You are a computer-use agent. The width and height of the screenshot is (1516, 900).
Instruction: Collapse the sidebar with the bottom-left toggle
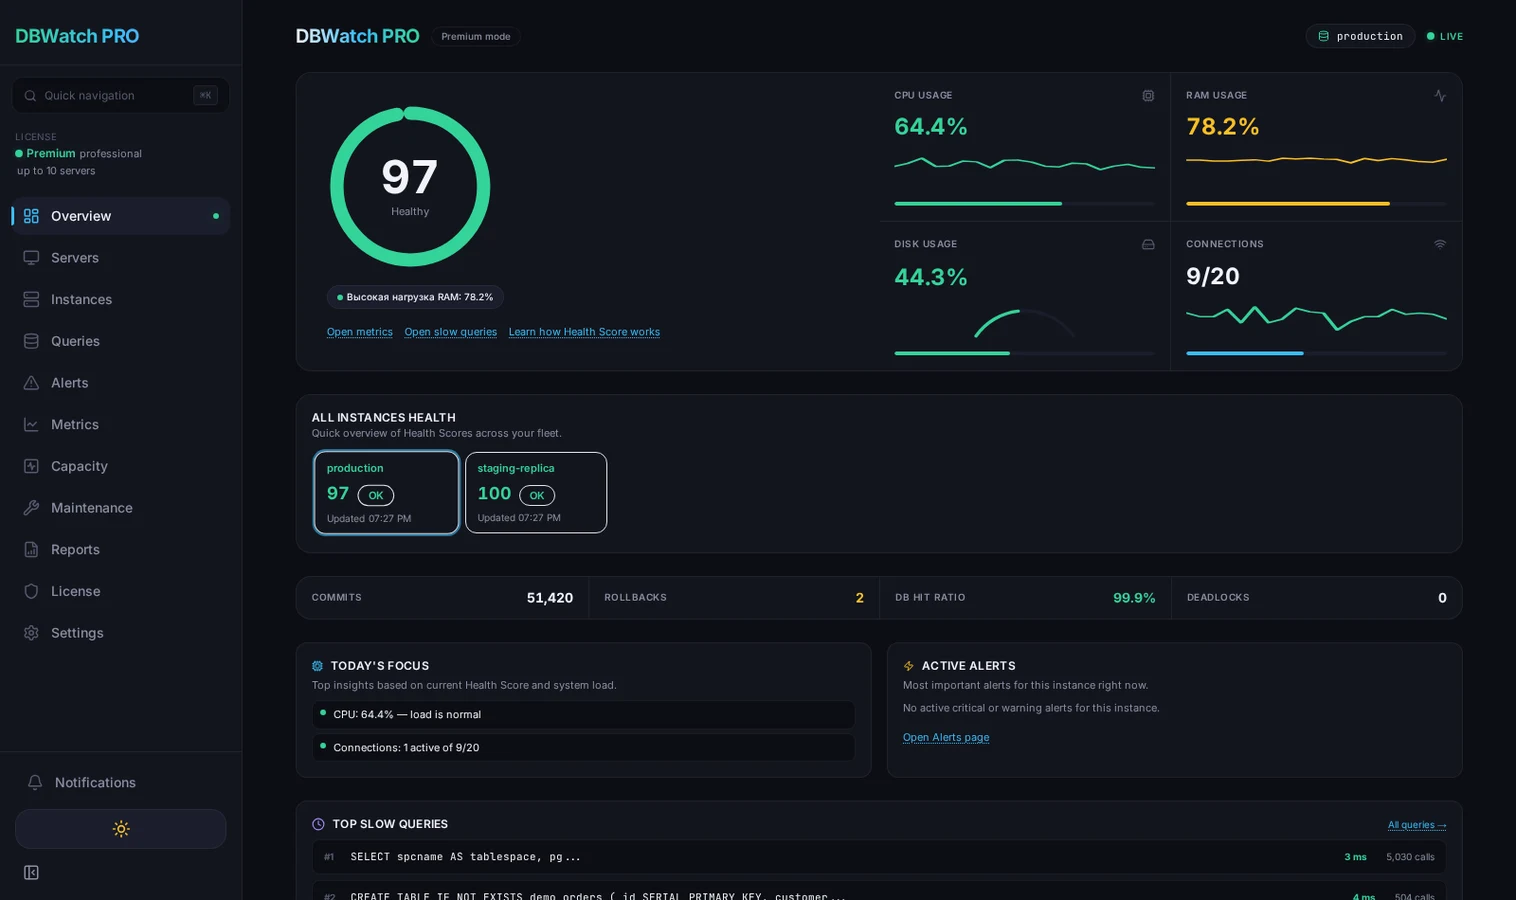(x=31, y=872)
